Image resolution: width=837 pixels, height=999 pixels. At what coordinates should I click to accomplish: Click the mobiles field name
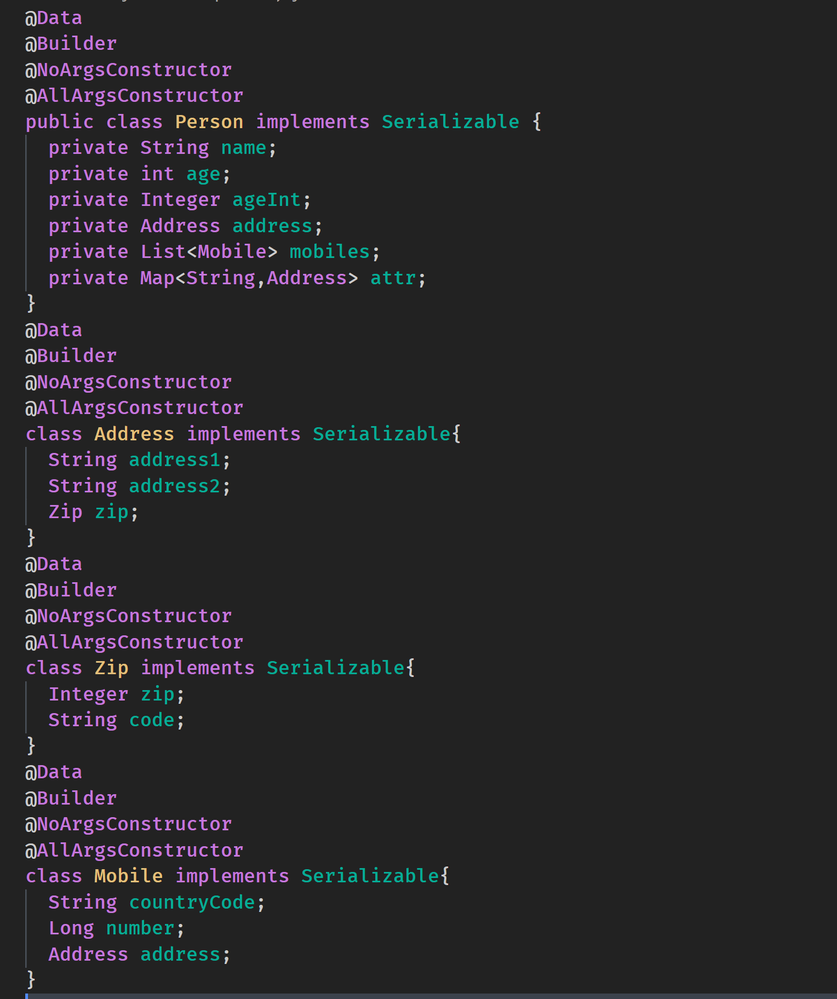pos(329,252)
